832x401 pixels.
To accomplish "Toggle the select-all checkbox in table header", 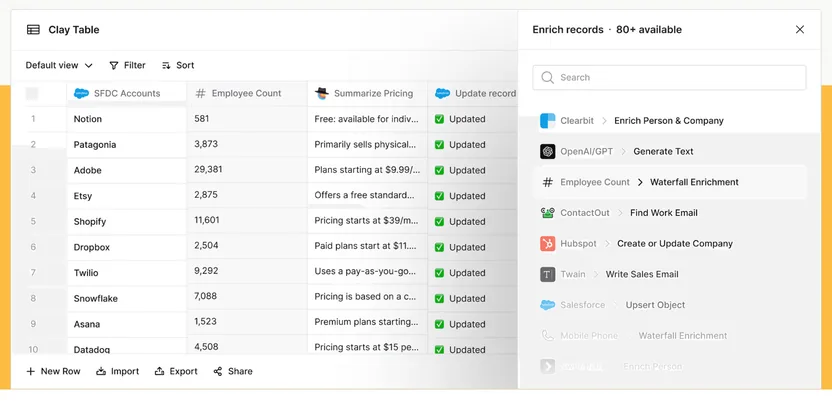I will pyautogui.click(x=32, y=94).
